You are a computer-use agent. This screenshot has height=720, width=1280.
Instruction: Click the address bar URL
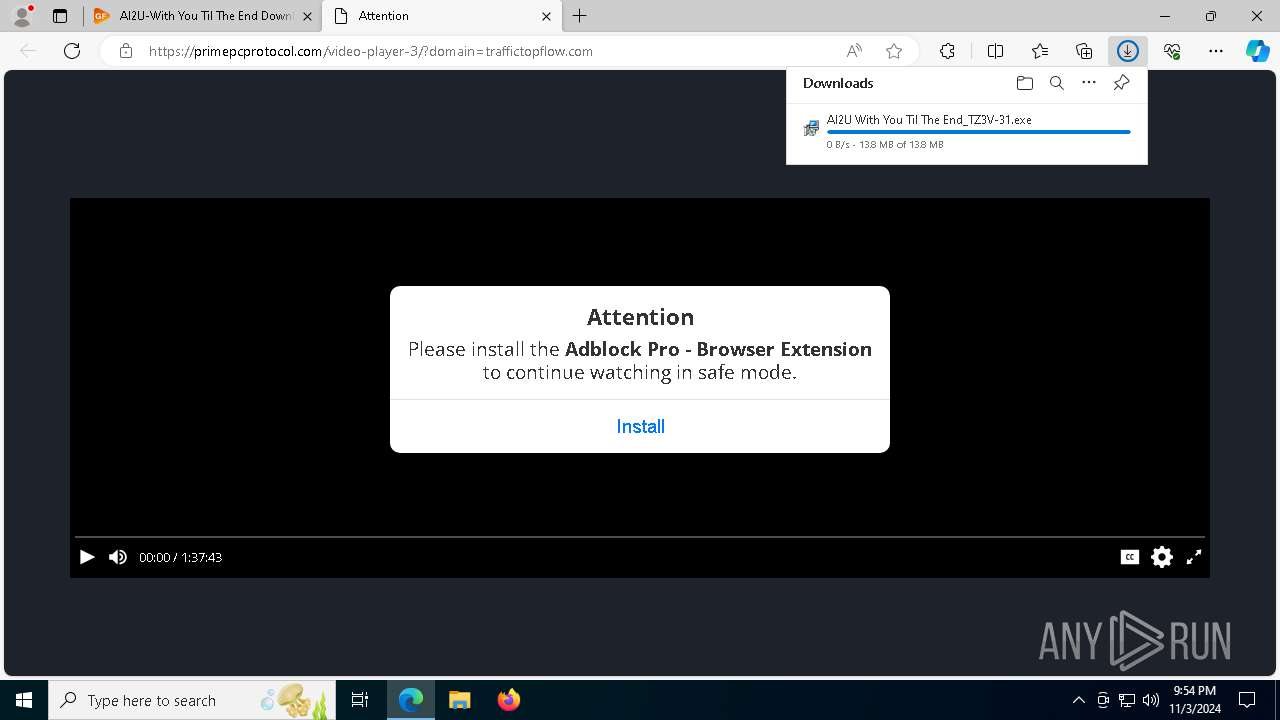(370, 51)
